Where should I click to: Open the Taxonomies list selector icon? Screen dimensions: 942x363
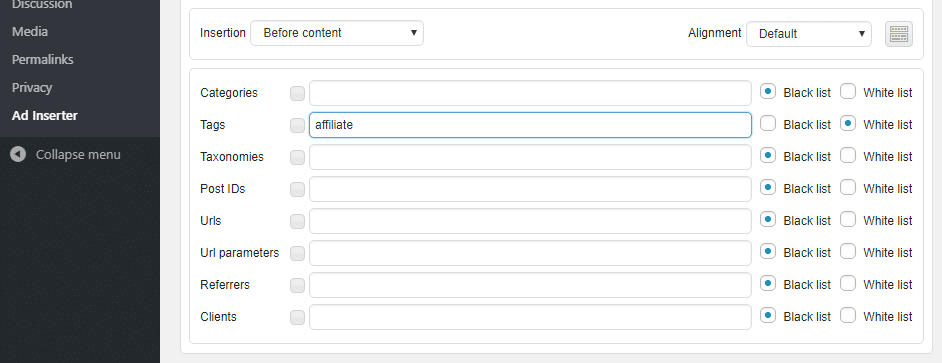pos(297,157)
